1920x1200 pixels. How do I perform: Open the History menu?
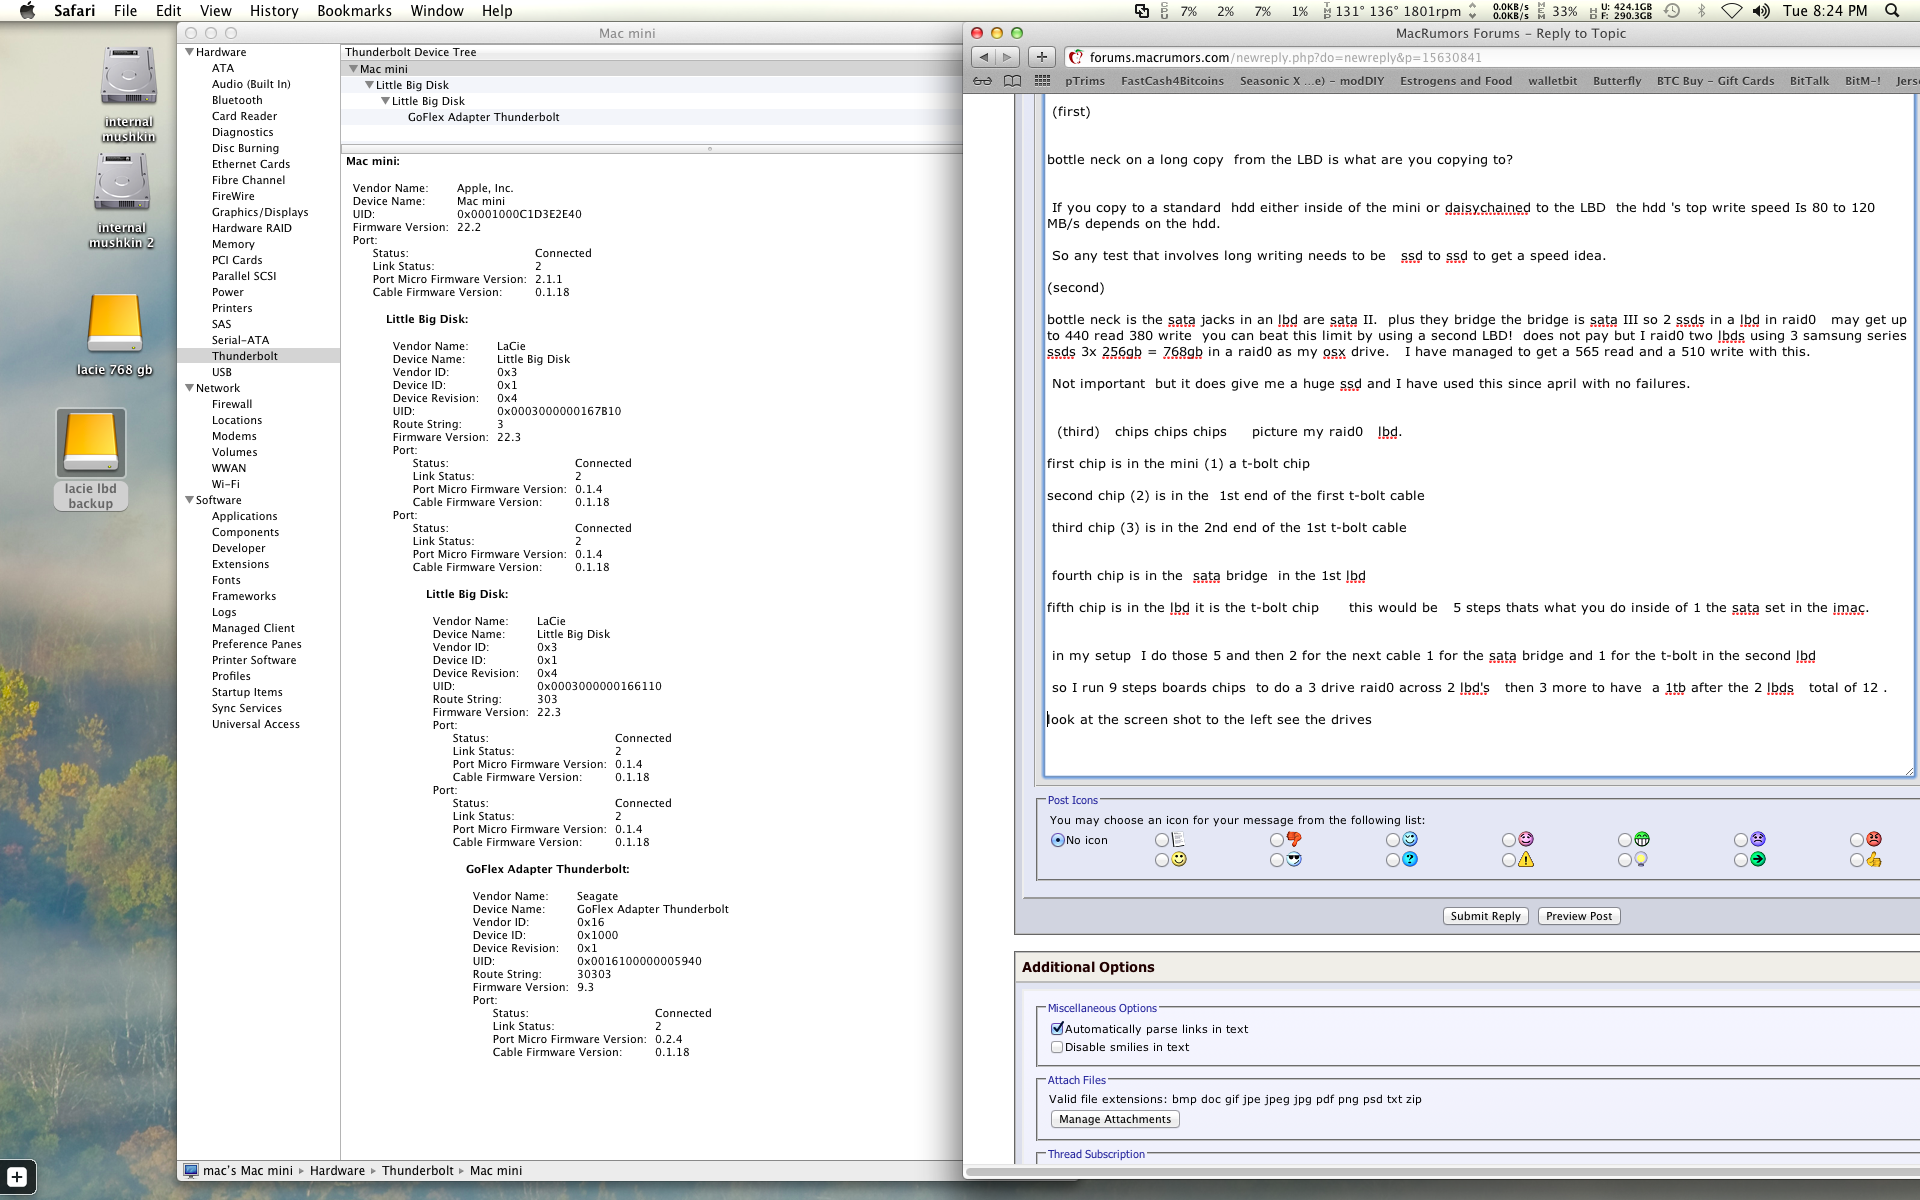coord(274,11)
